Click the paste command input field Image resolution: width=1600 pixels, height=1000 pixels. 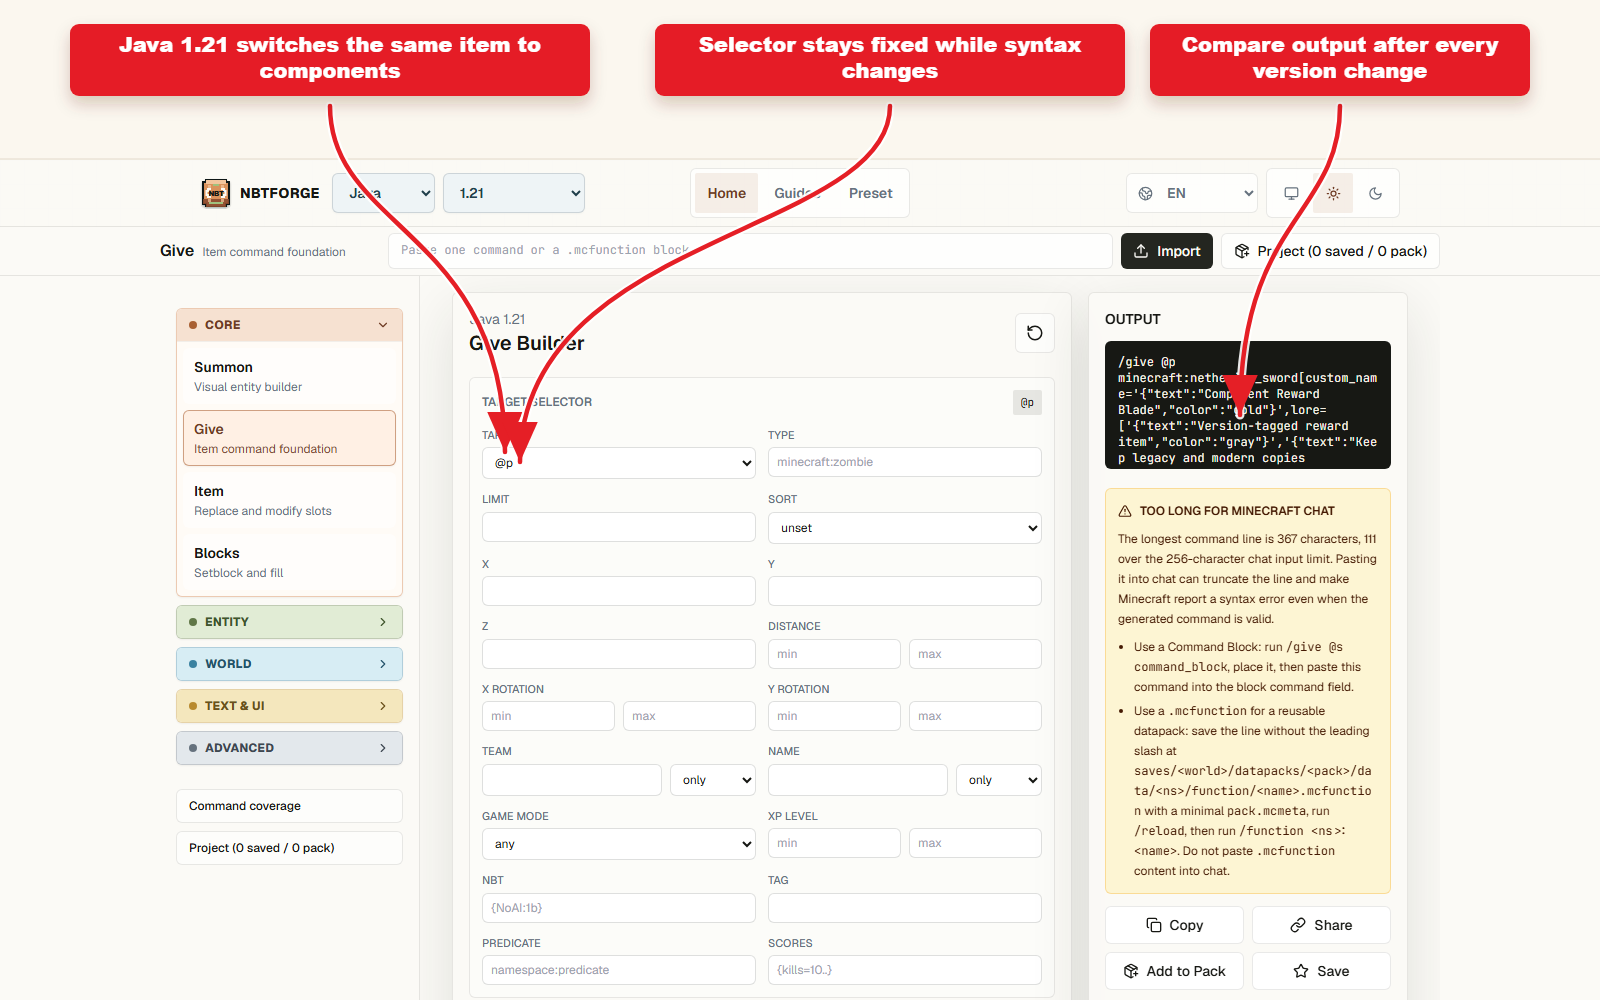pos(750,251)
